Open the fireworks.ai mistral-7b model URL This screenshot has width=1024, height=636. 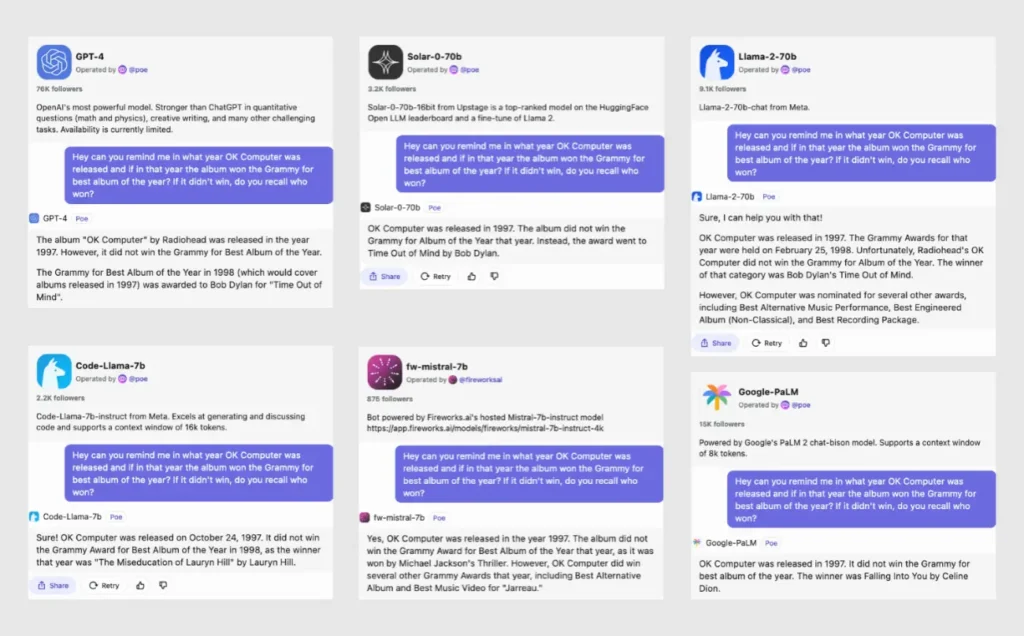[485, 428]
